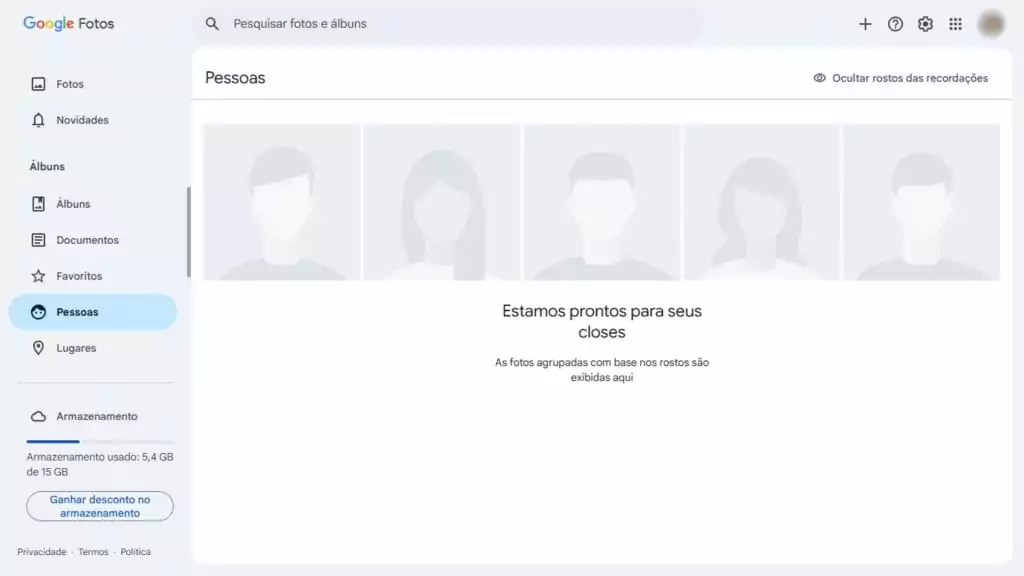The image size is (1024, 576).
Task: Click the eye icon for hiding faces
Action: click(x=819, y=78)
